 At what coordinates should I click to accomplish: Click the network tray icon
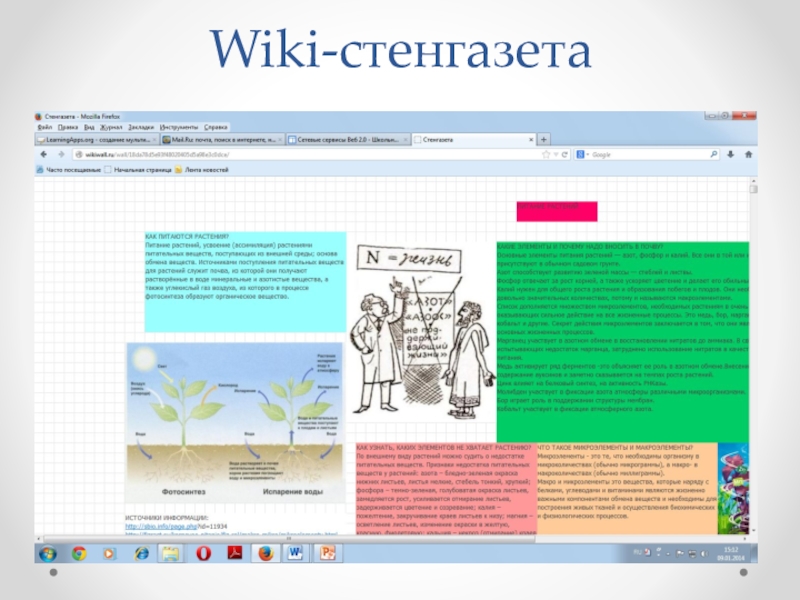tap(692, 553)
